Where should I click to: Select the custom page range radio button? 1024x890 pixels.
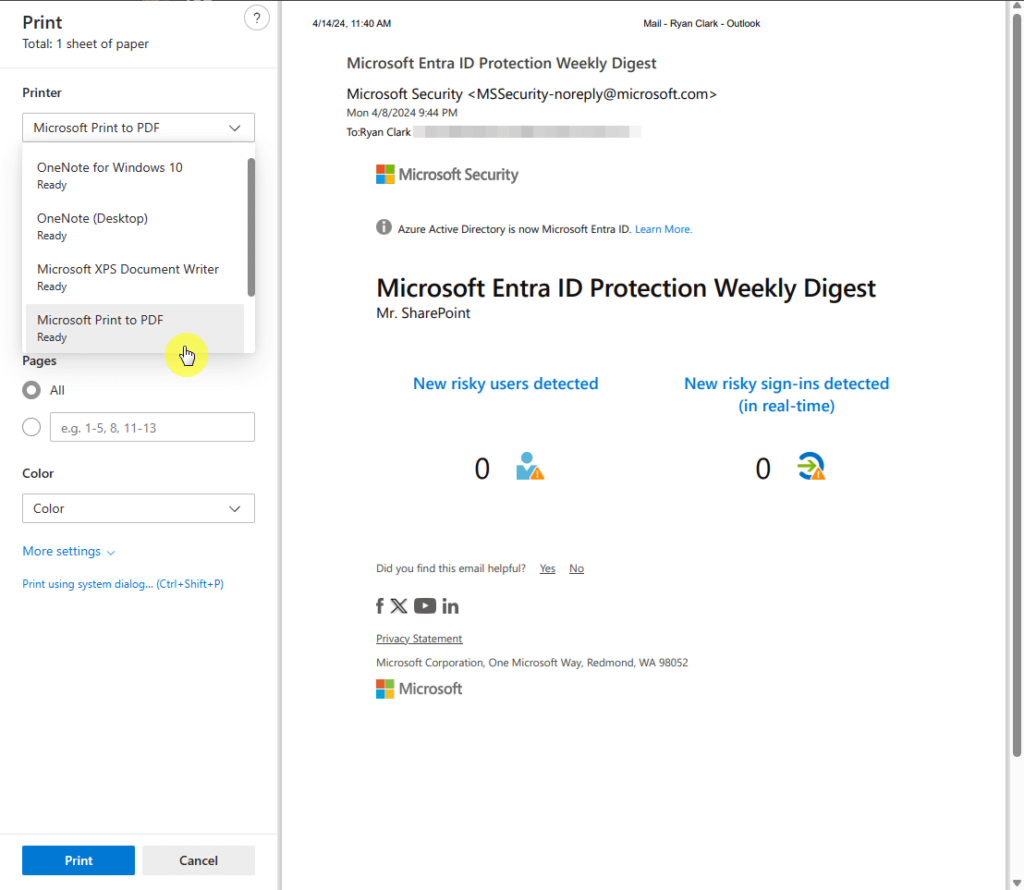pos(31,427)
